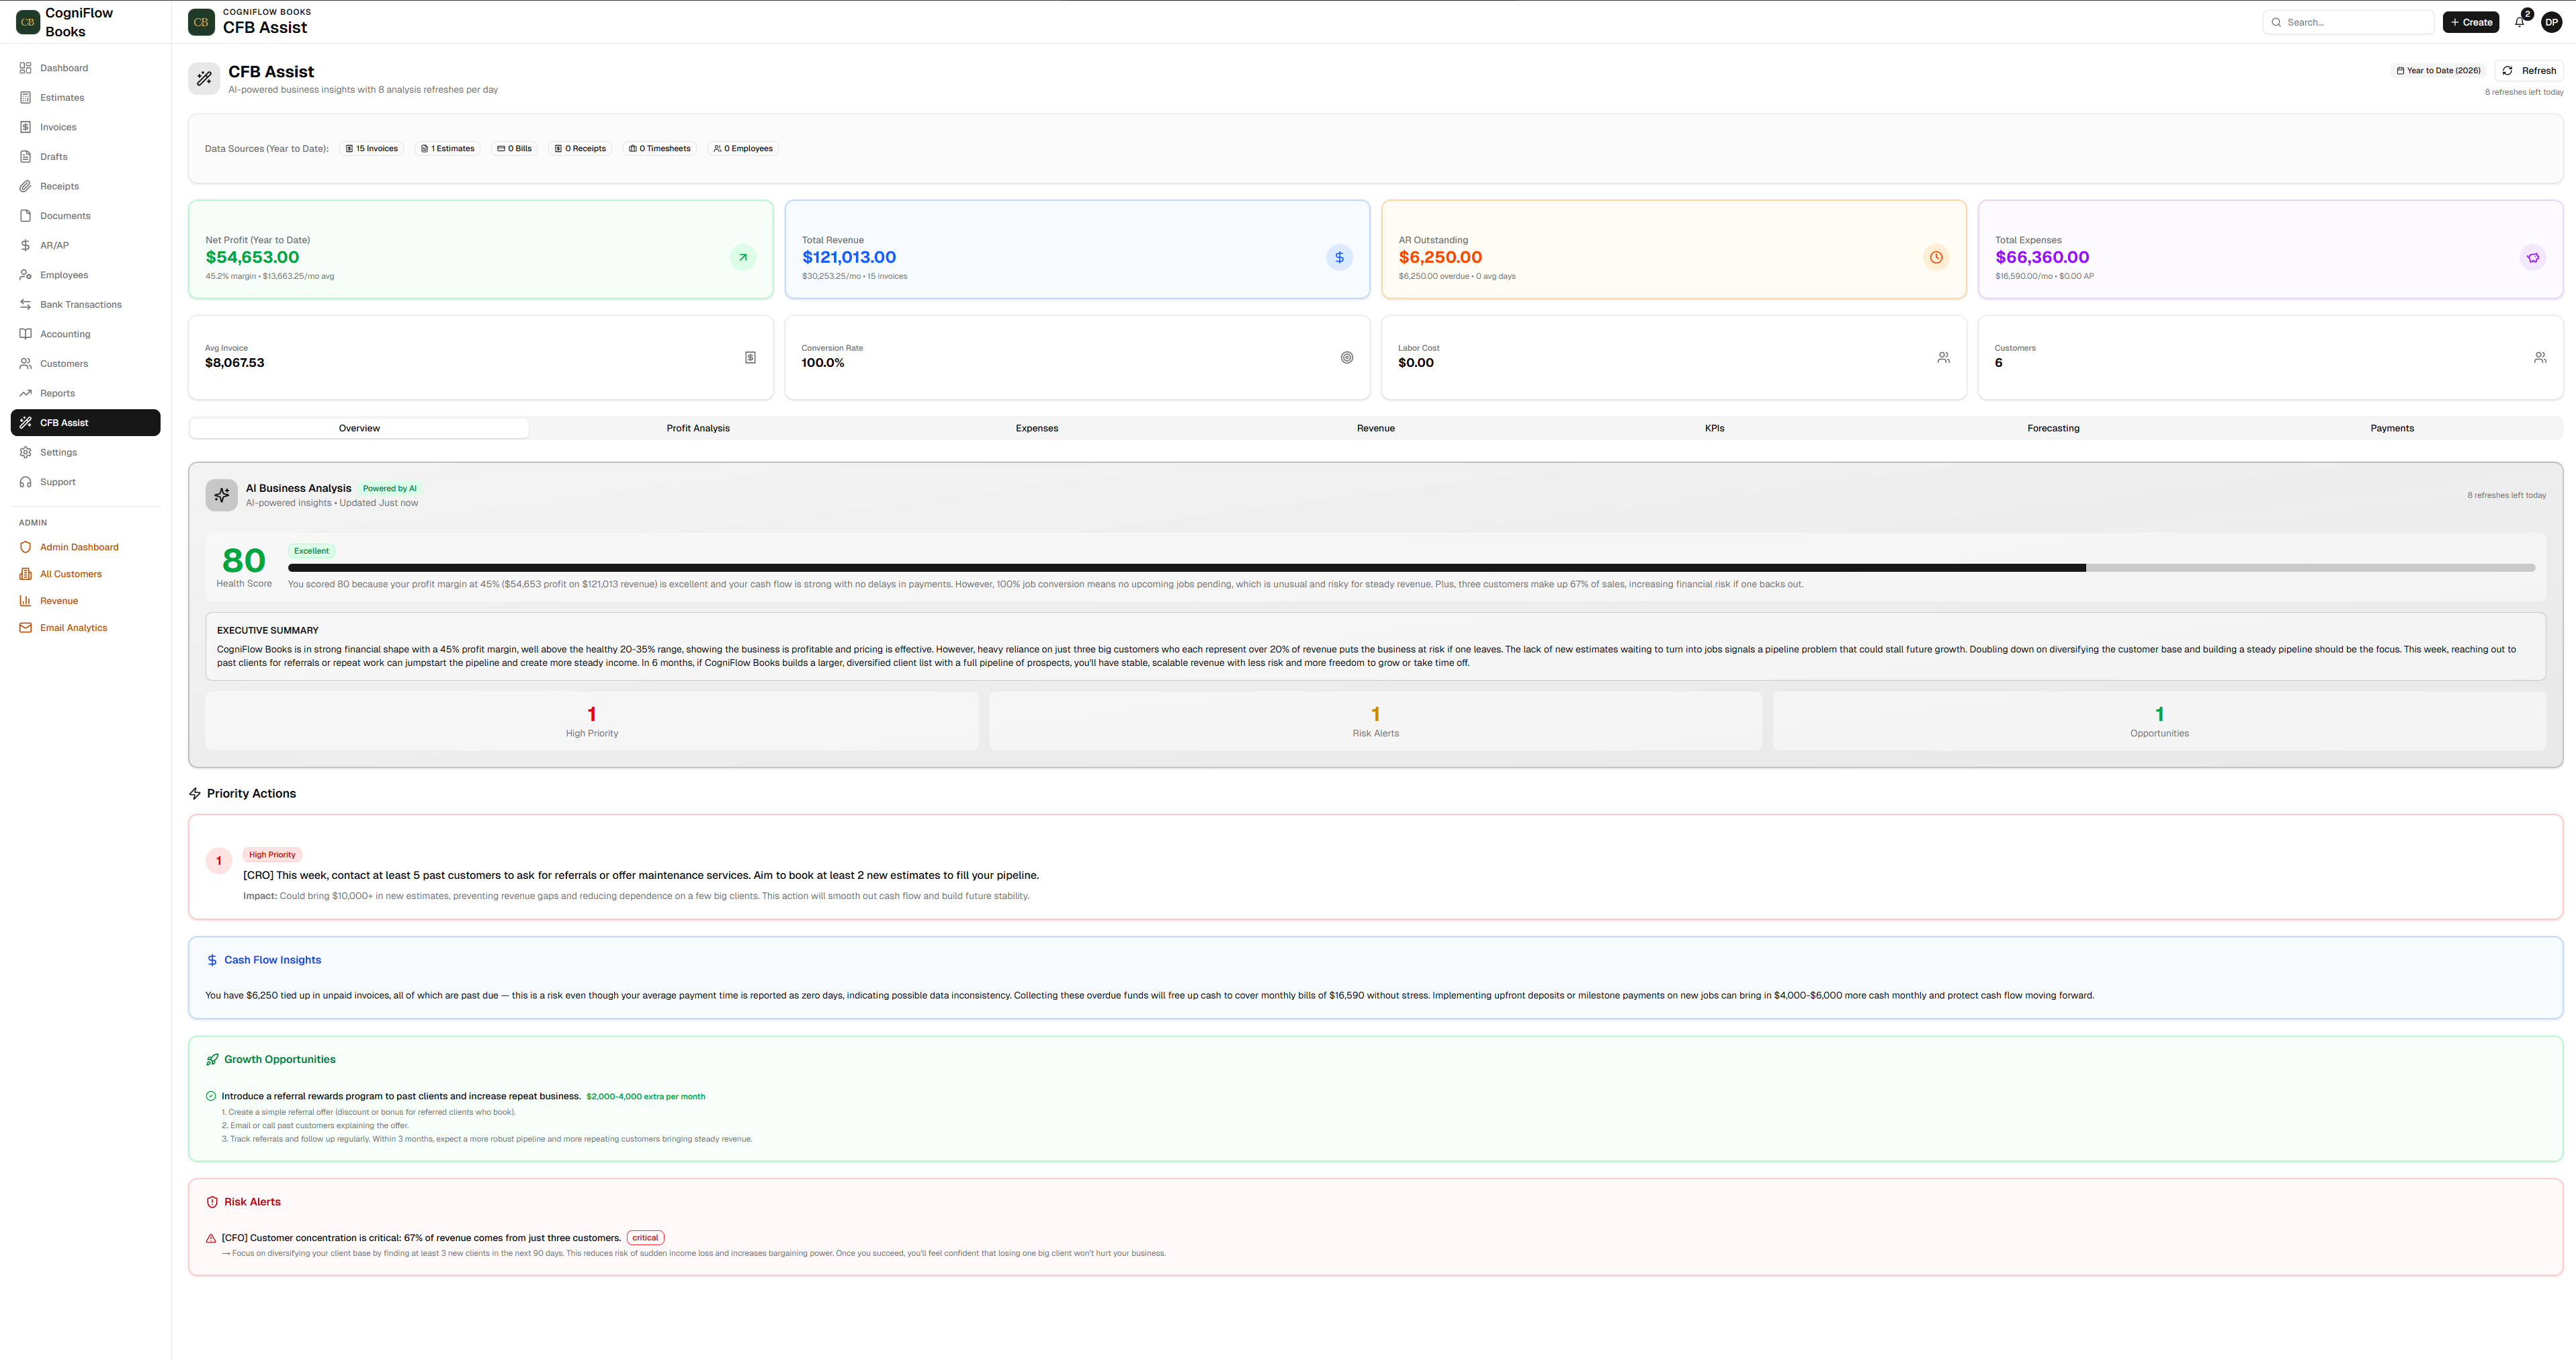Select the AR/AP dollar icon
The width and height of the screenshot is (2576, 1360).
tap(25, 245)
